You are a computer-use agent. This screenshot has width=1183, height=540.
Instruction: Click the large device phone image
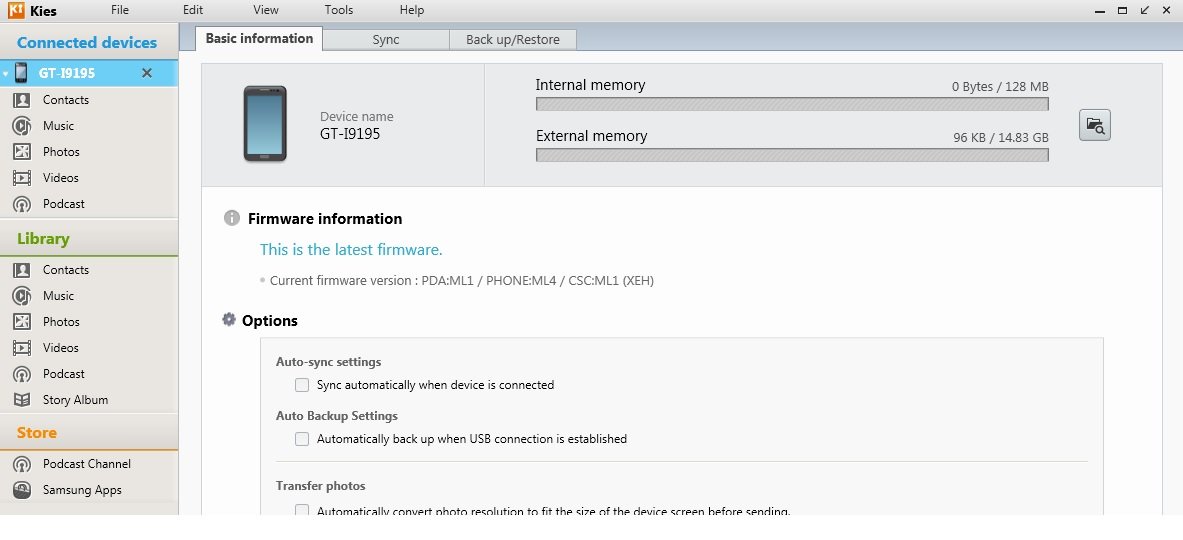click(265, 124)
